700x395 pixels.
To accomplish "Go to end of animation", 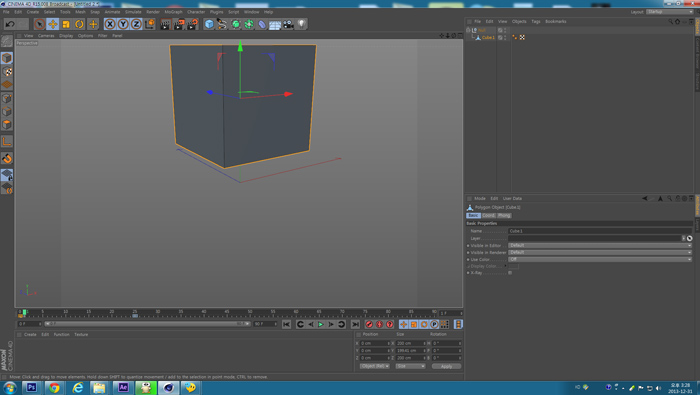I will click(355, 324).
